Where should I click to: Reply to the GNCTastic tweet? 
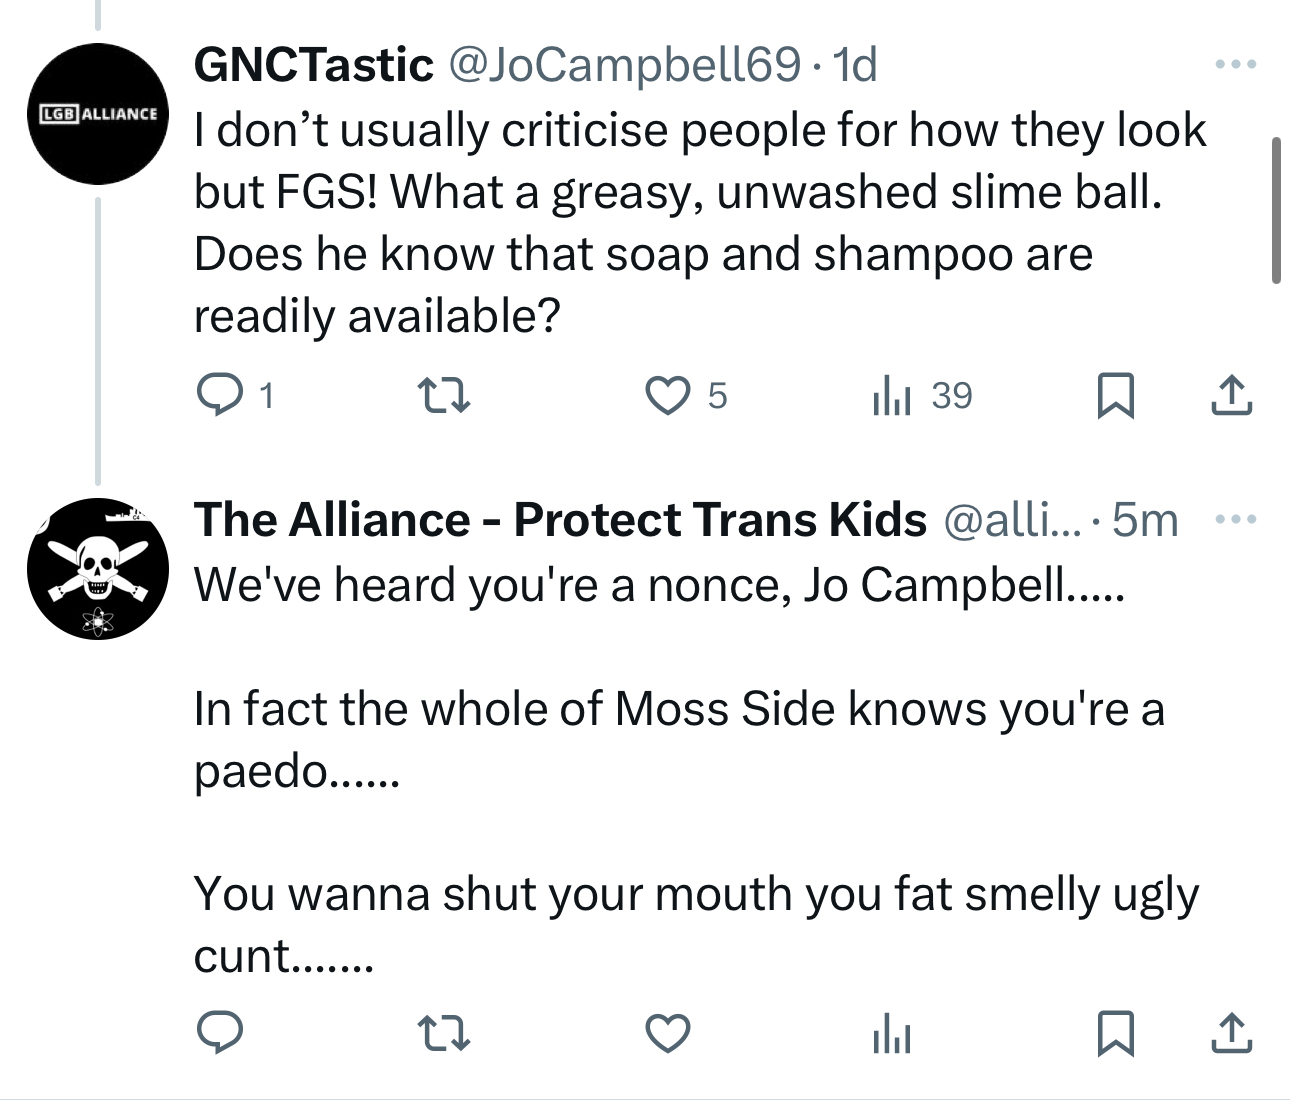(219, 395)
